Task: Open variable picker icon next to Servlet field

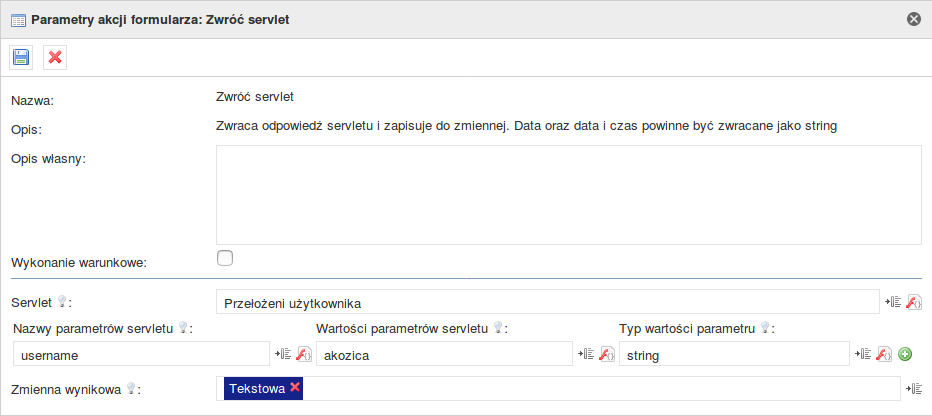Action: tap(893, 302)
